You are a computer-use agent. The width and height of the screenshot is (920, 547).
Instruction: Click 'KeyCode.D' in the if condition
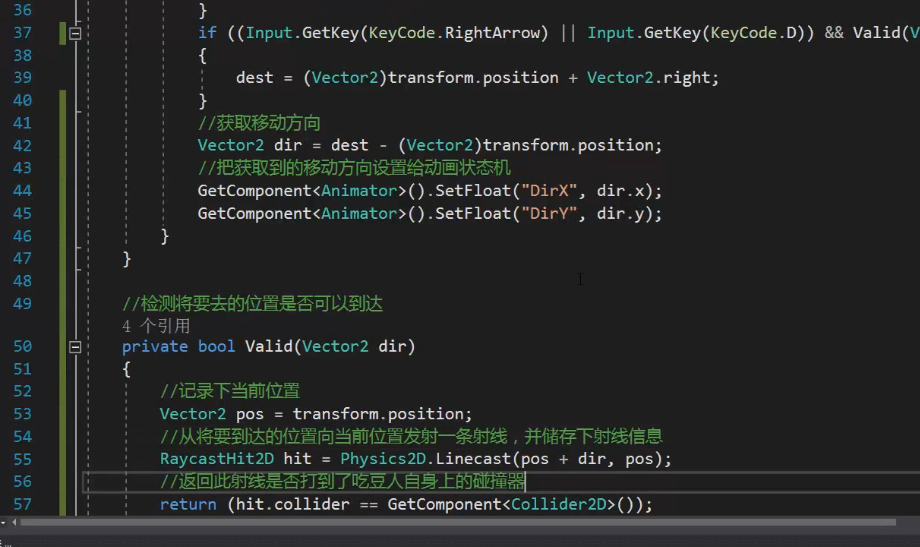(x=753, y=33)
